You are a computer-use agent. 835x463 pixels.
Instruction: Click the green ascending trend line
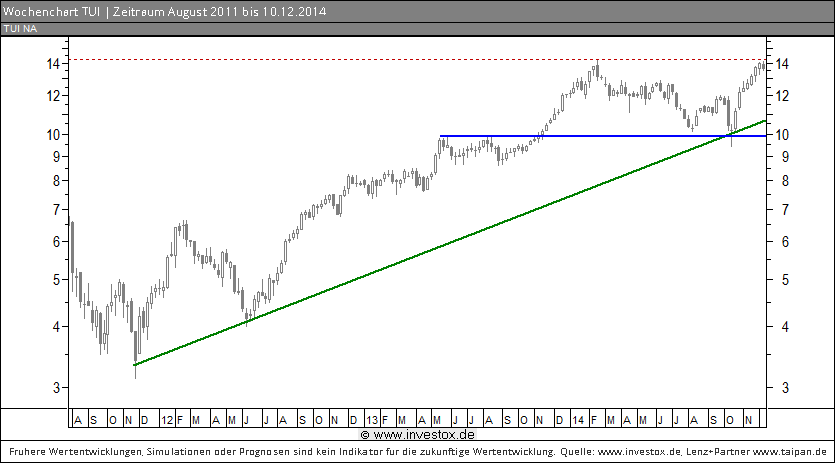pyautogui.click(x=449, y=243)
